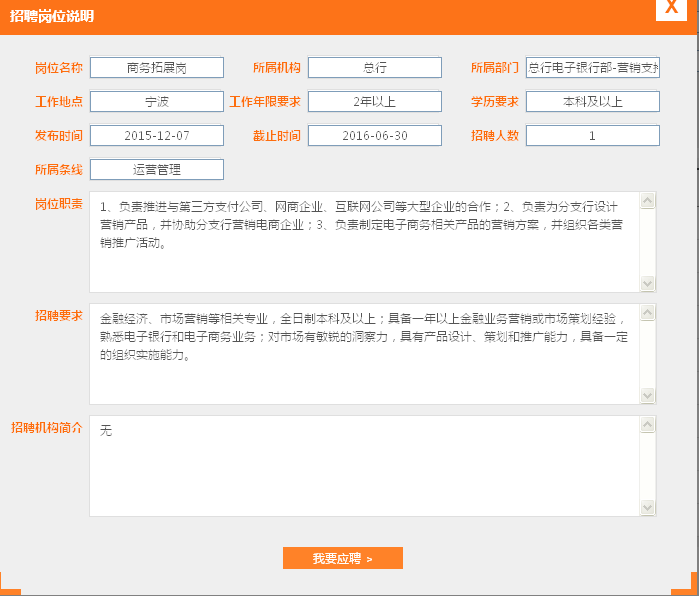699x596 pixels.
Task: Focus the 所属条线 field showing 运营管理
Action: (157, 170)
